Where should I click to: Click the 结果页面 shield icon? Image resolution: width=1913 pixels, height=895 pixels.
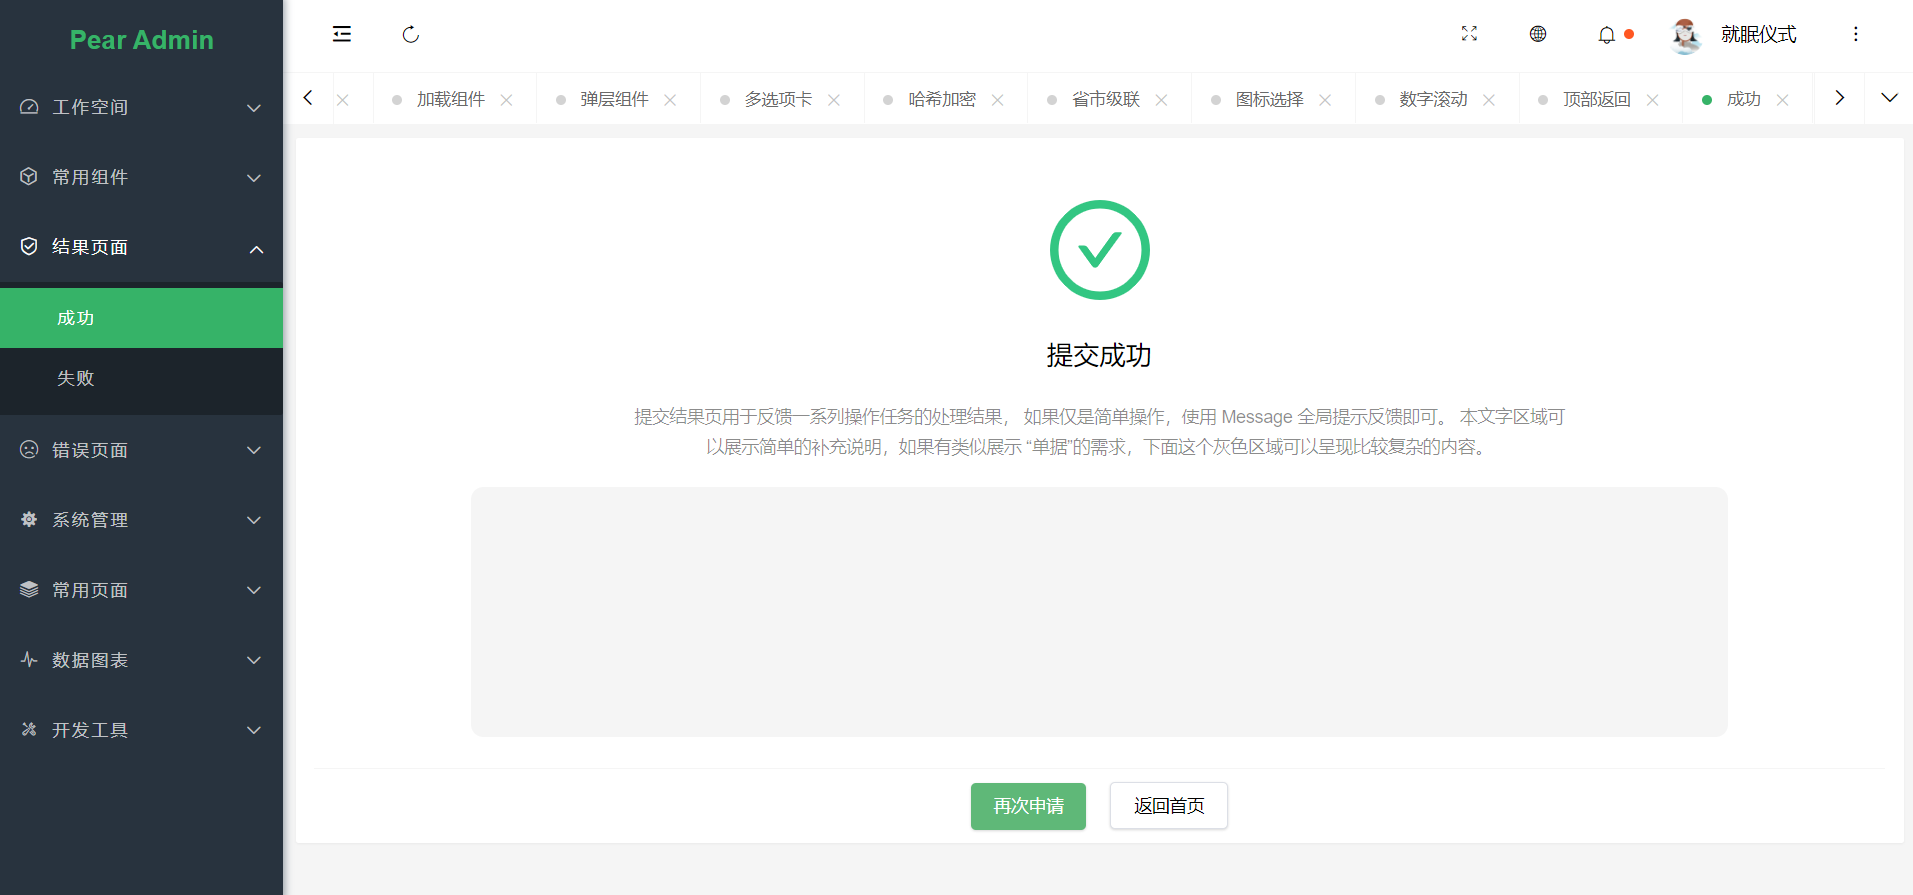[x=29, y=247]
